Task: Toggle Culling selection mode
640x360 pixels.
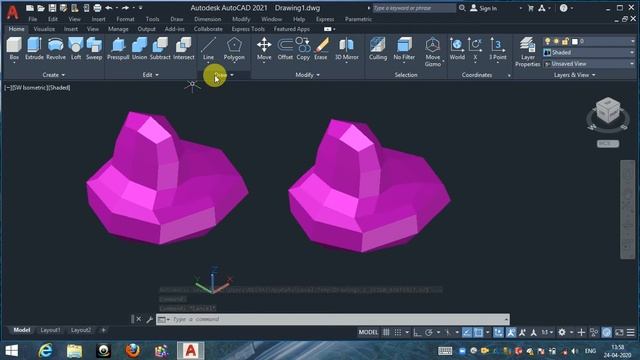Action: click(x=378, y=48)
